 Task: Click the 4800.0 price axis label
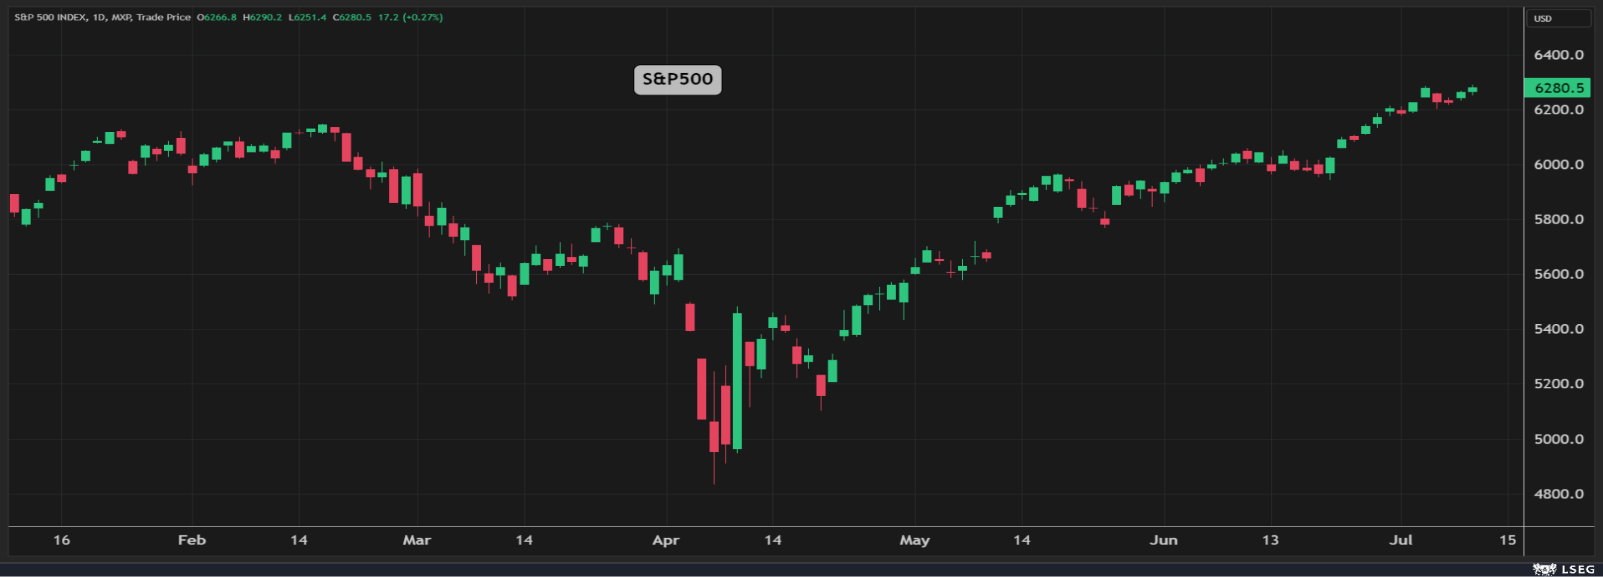pyautogui.click(x=1559, y=494)
